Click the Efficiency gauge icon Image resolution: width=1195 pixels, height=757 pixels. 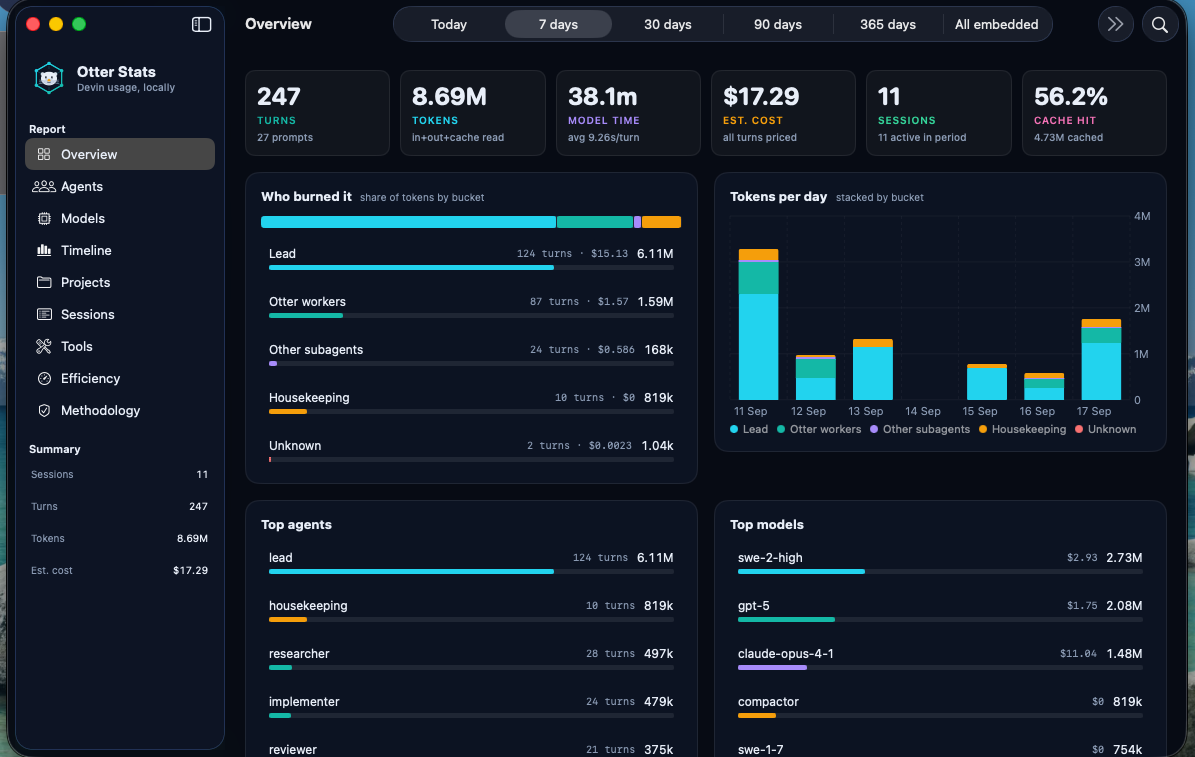click(44, 378)
